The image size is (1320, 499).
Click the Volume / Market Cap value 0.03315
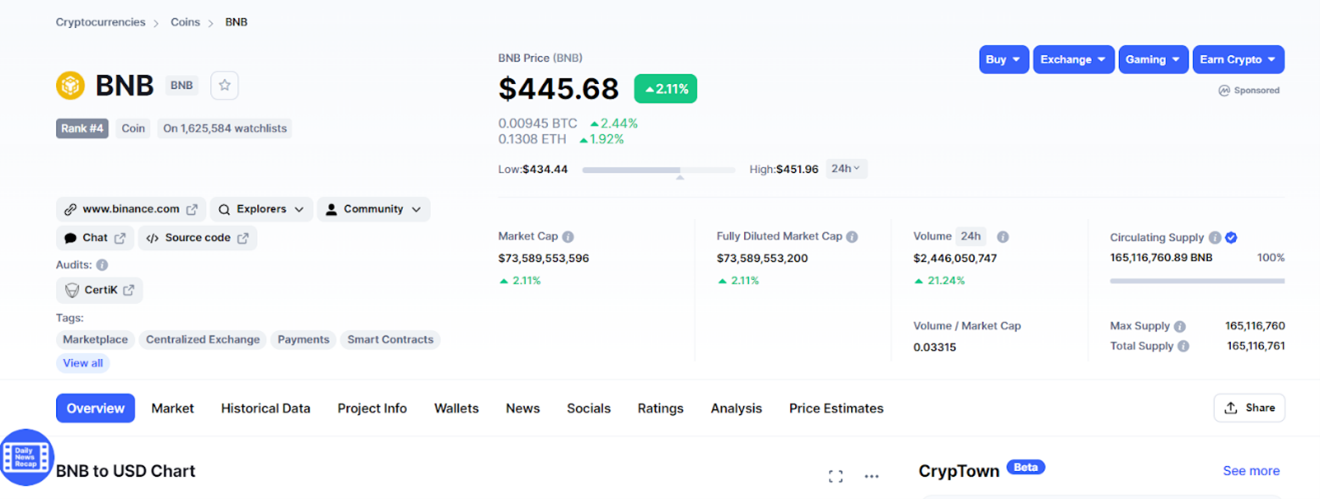click(x=935, y=347)
